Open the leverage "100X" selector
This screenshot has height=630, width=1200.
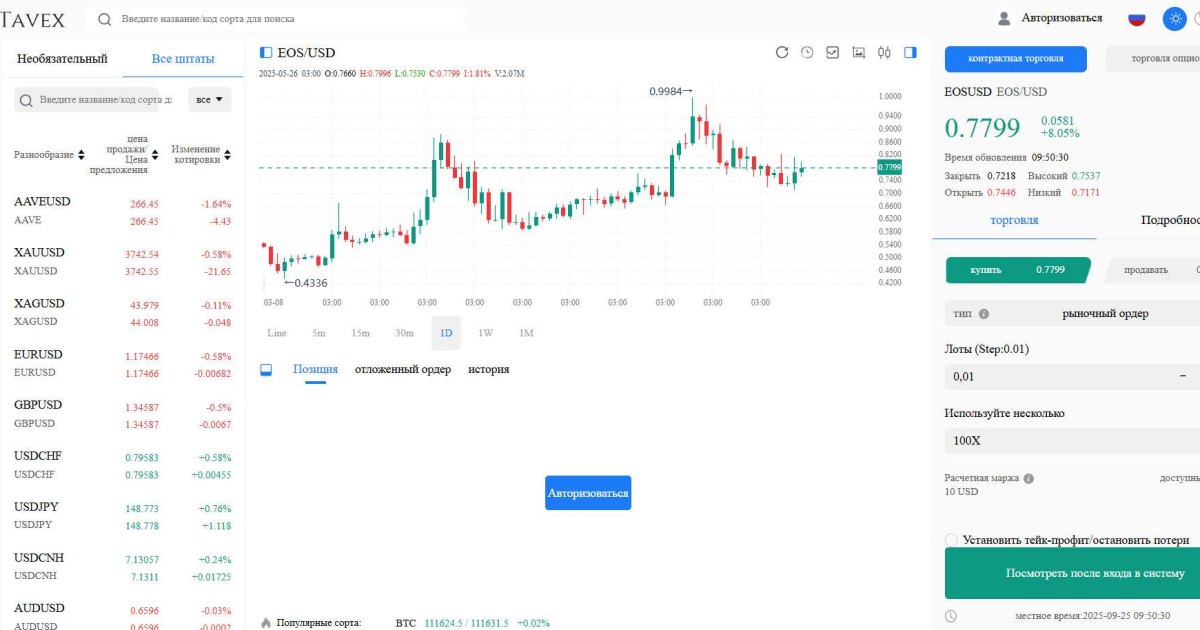click(1072, 440)
